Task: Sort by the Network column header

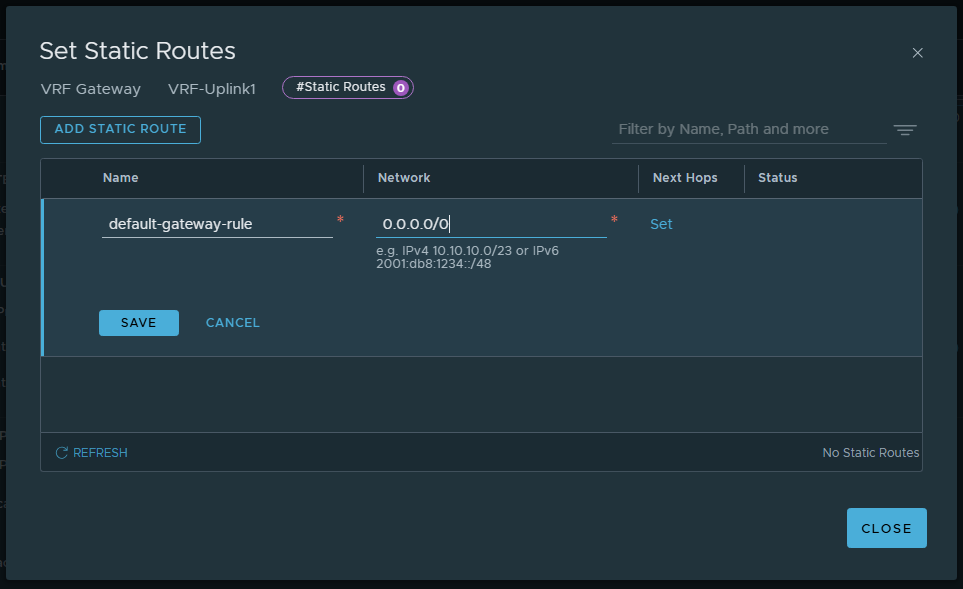Action: pyautogui.click(x=404, y=177)
